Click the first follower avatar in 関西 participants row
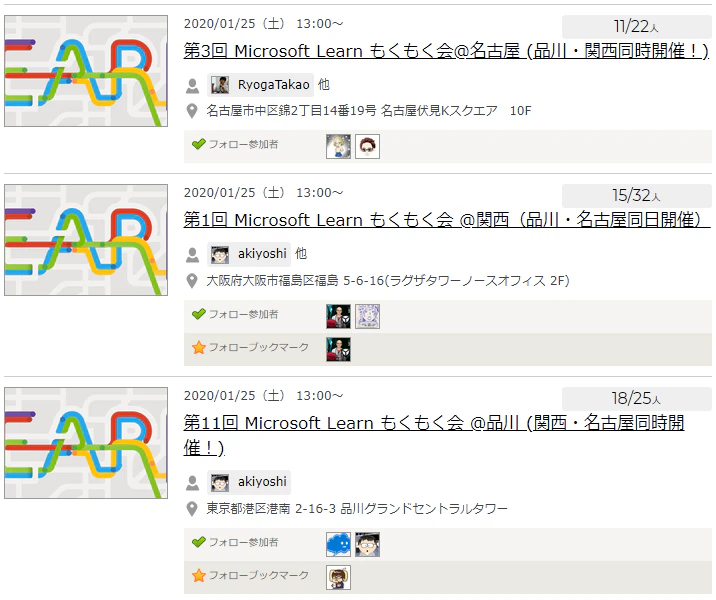 click(x=338, y=316)
